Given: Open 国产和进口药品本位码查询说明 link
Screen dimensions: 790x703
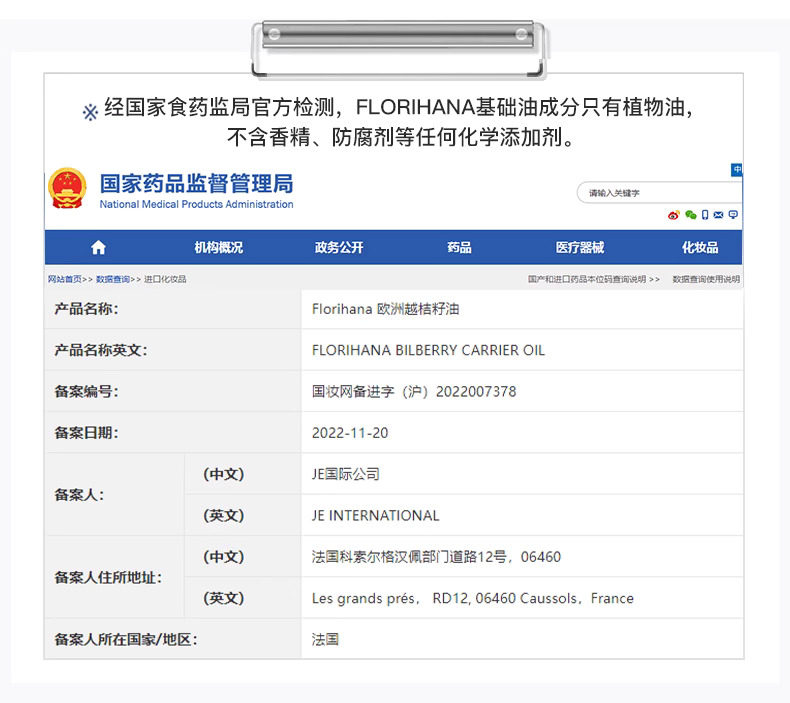Looking at the screenshot, I should click(x=587, y=279).
